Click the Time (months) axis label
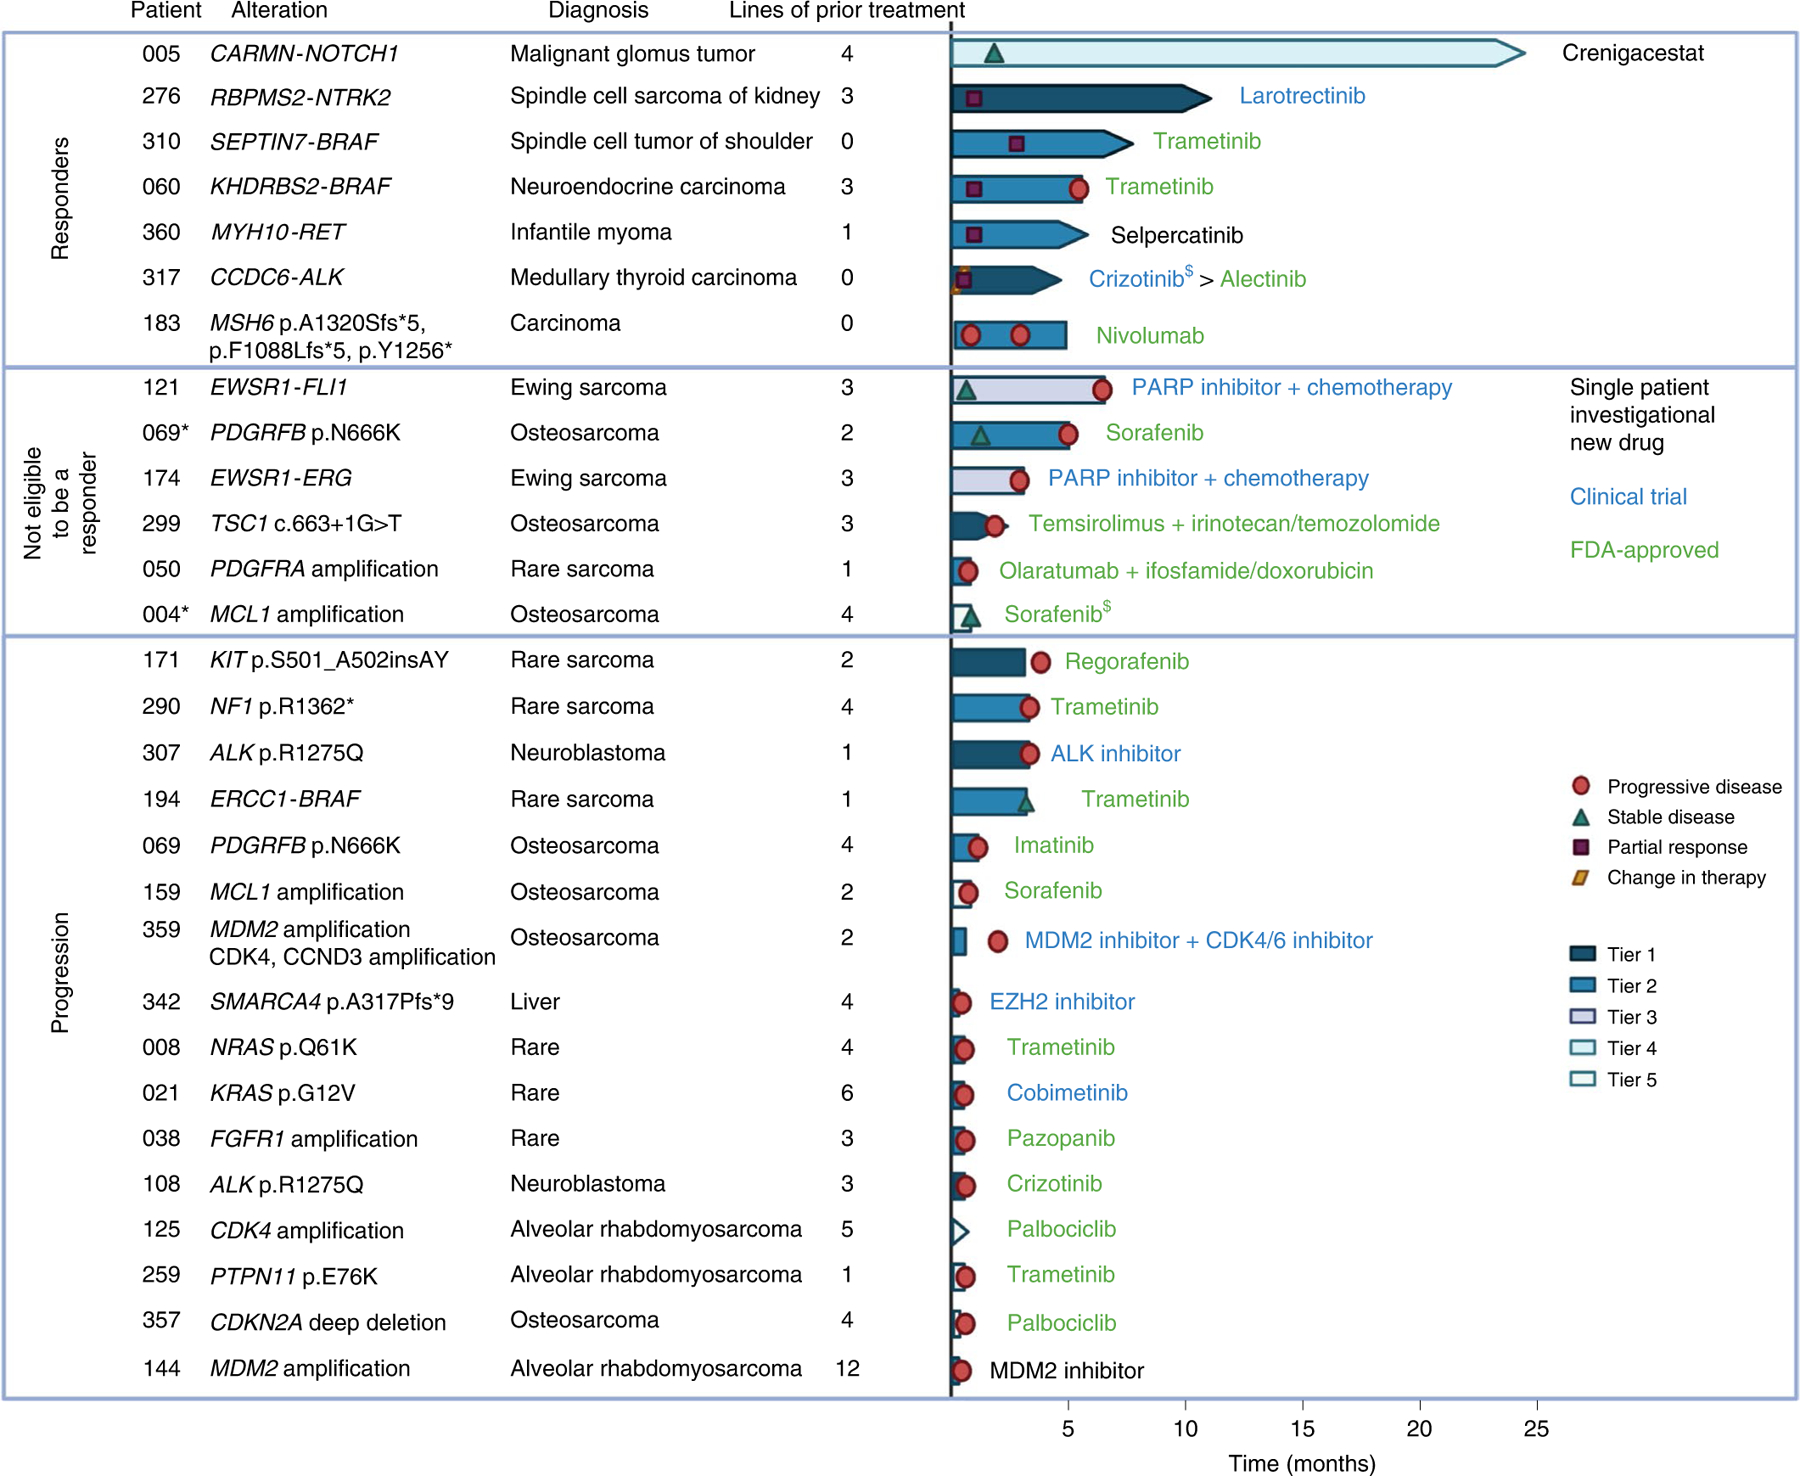 coord(1302,1463)
